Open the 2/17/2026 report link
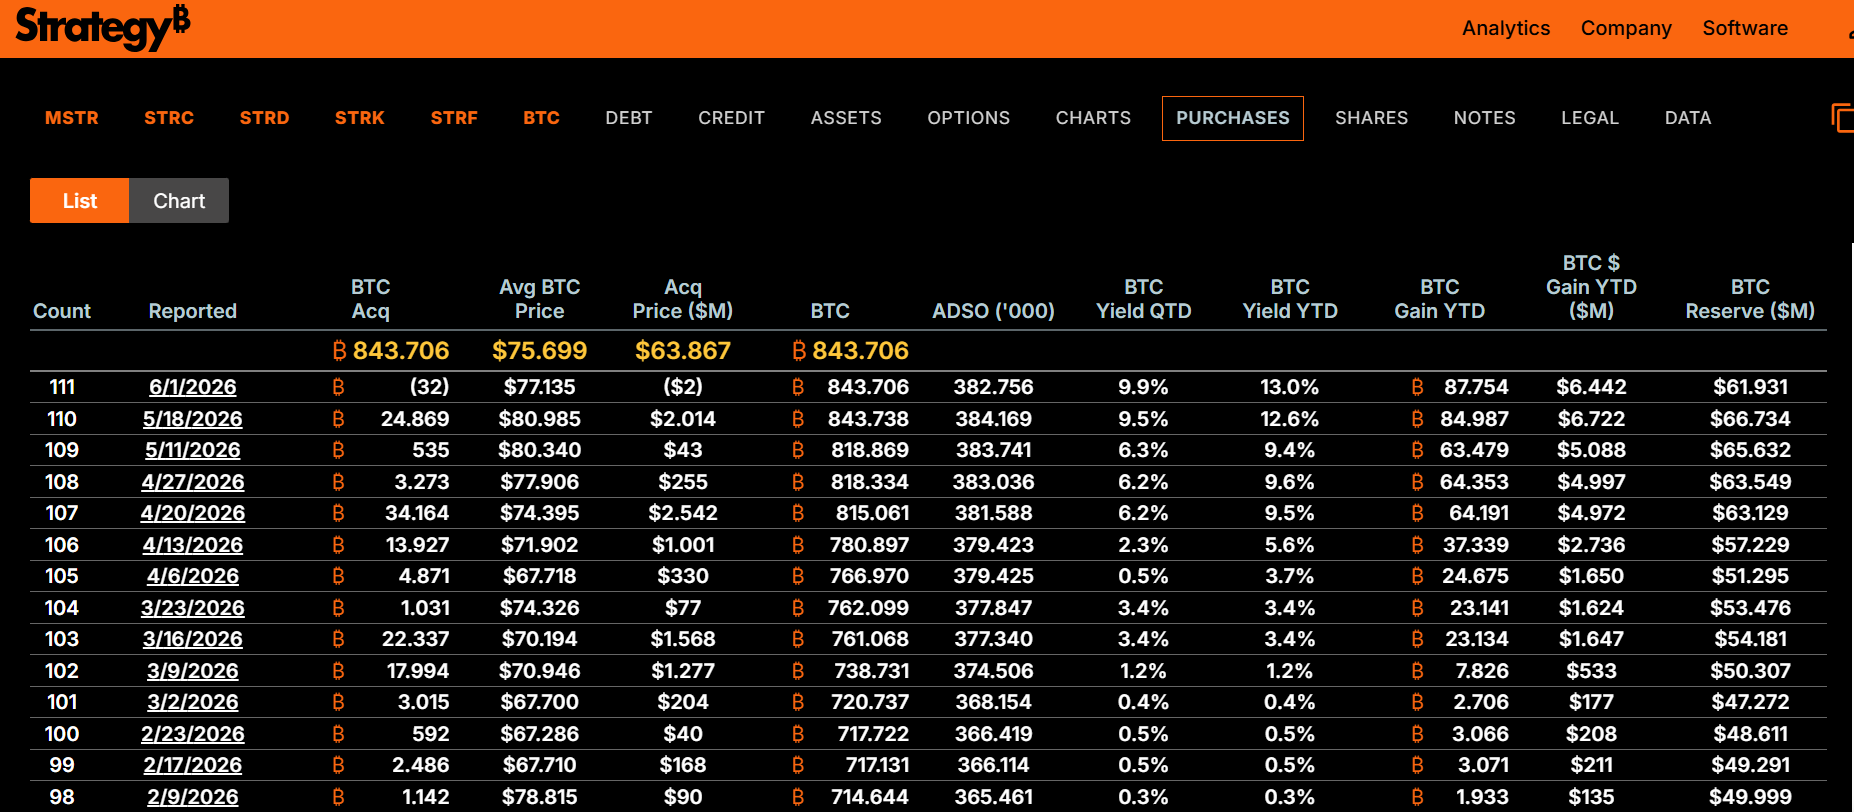1854x812 pixels. [193, 765]
